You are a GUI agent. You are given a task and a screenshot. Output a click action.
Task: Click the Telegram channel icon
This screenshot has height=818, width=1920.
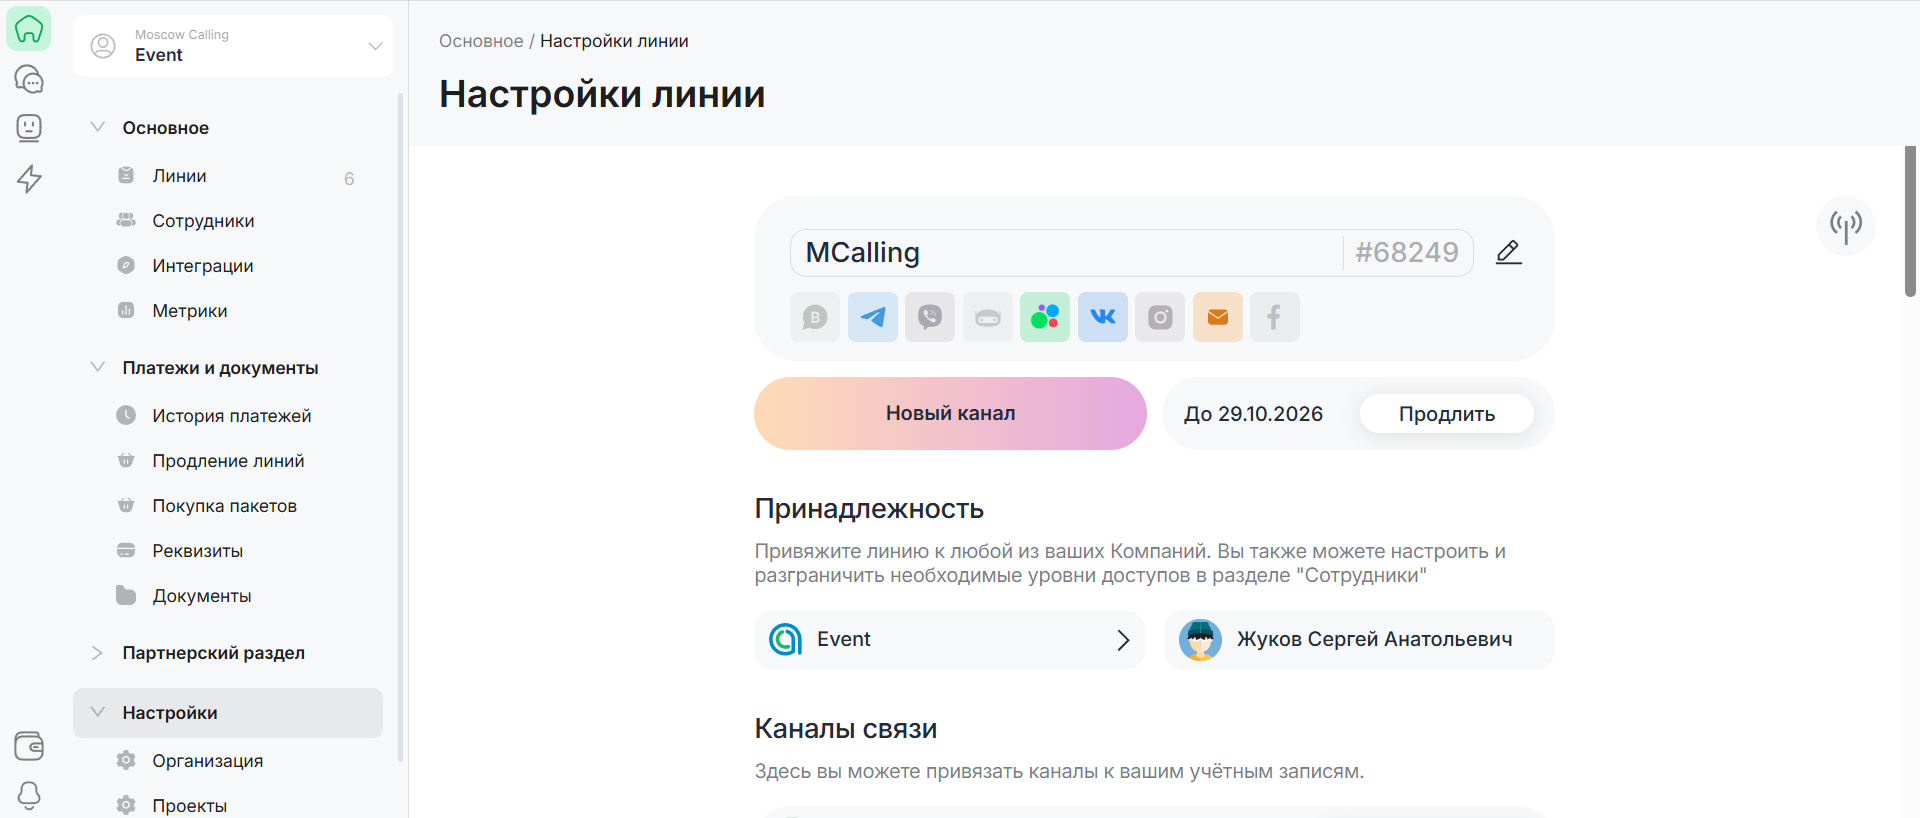(872, 317)
